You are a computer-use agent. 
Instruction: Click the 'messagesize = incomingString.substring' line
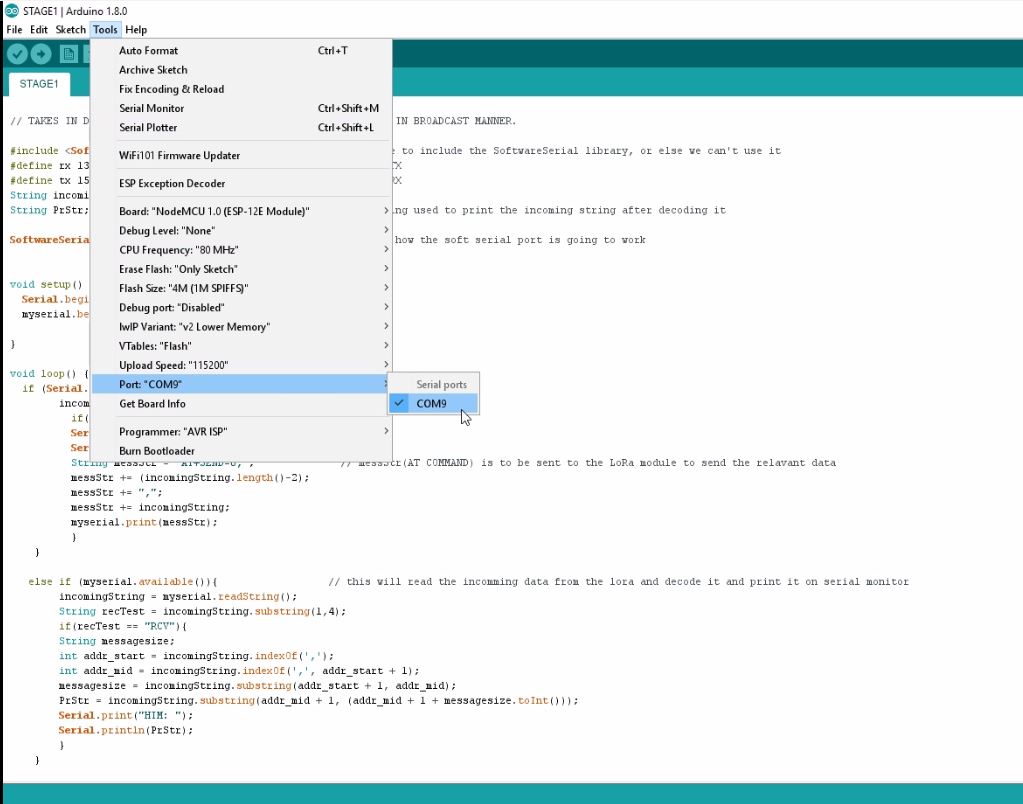coord(257,686)
